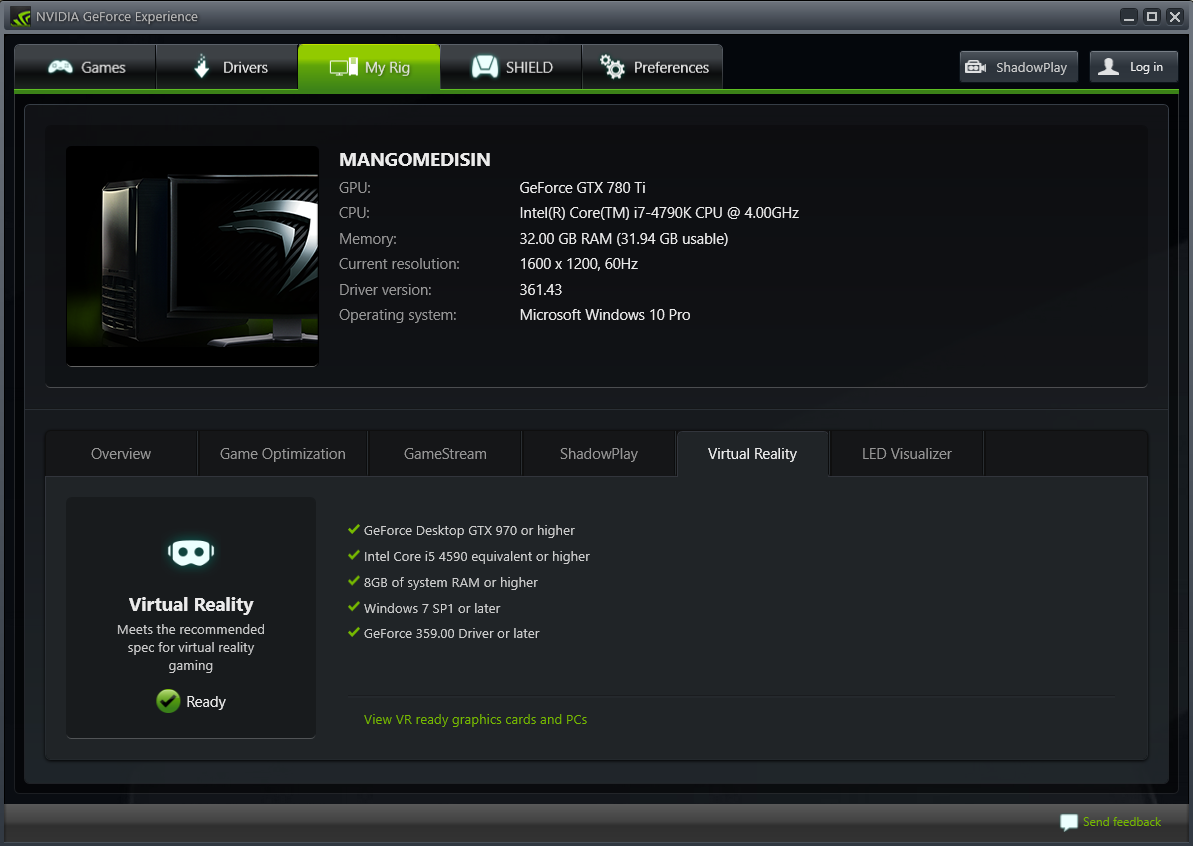Image resolution: width=1193 pixels, height=846 pixels.
Task: Click checkmark beside Intel Core i5 4590
Action: (354, 555)
